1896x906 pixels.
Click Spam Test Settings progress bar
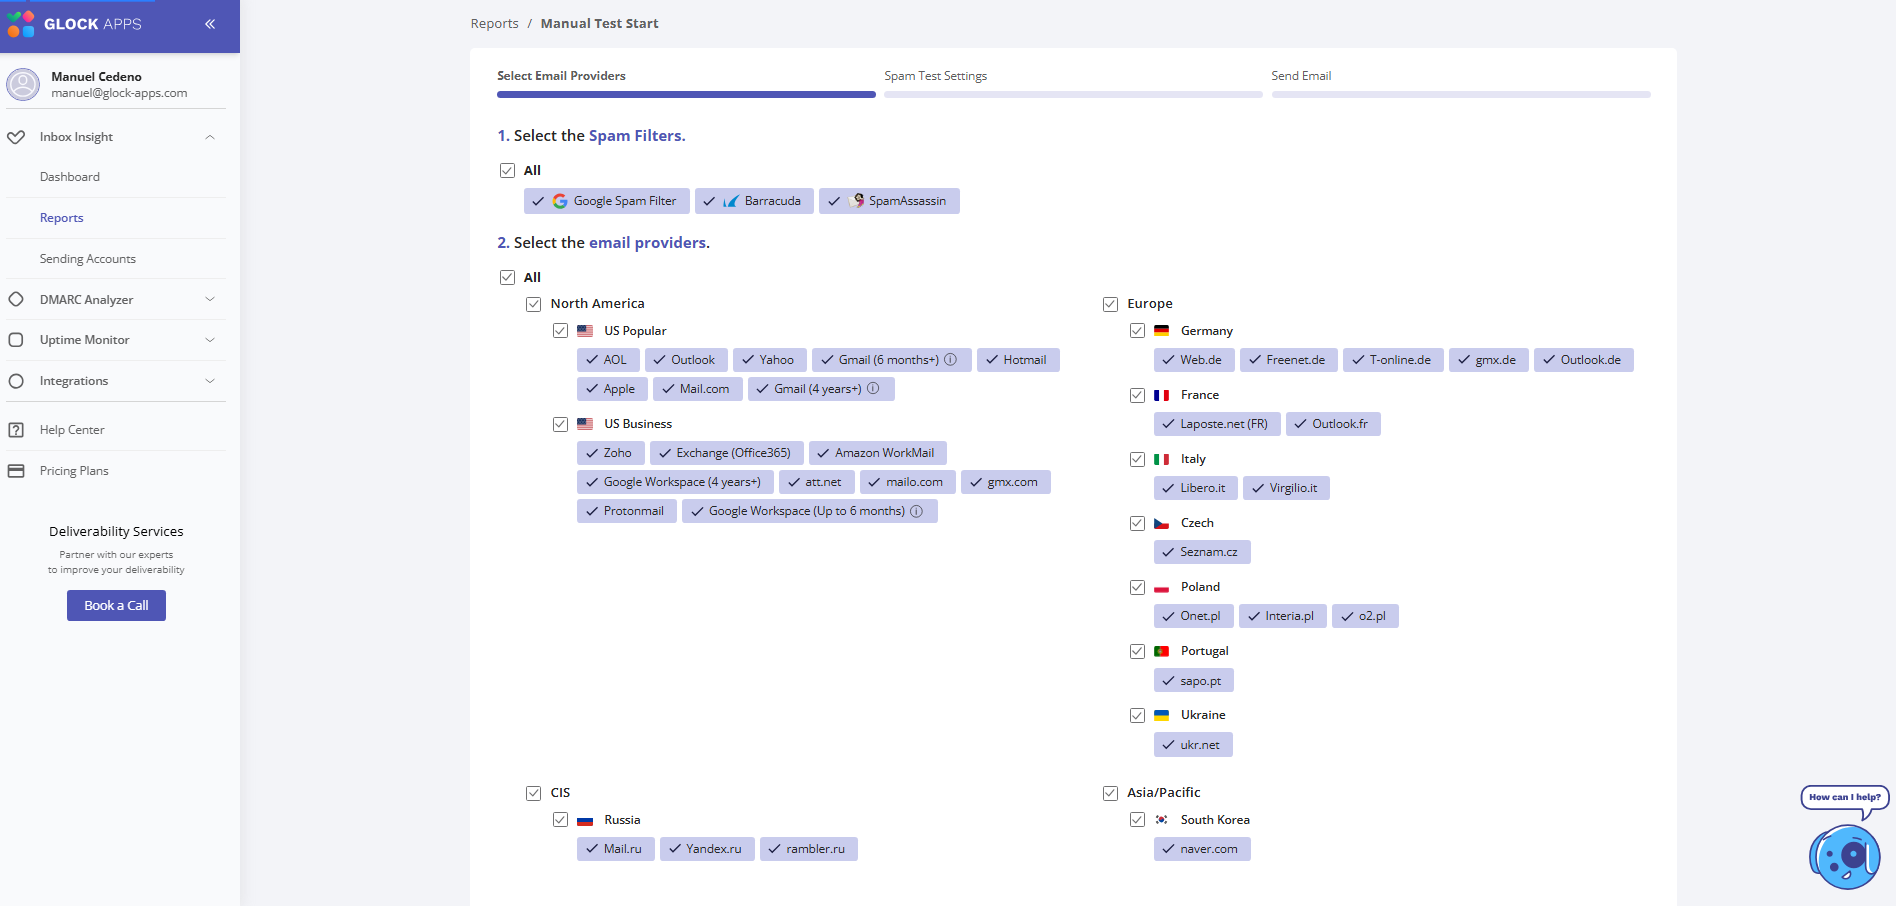point(1073,95)
